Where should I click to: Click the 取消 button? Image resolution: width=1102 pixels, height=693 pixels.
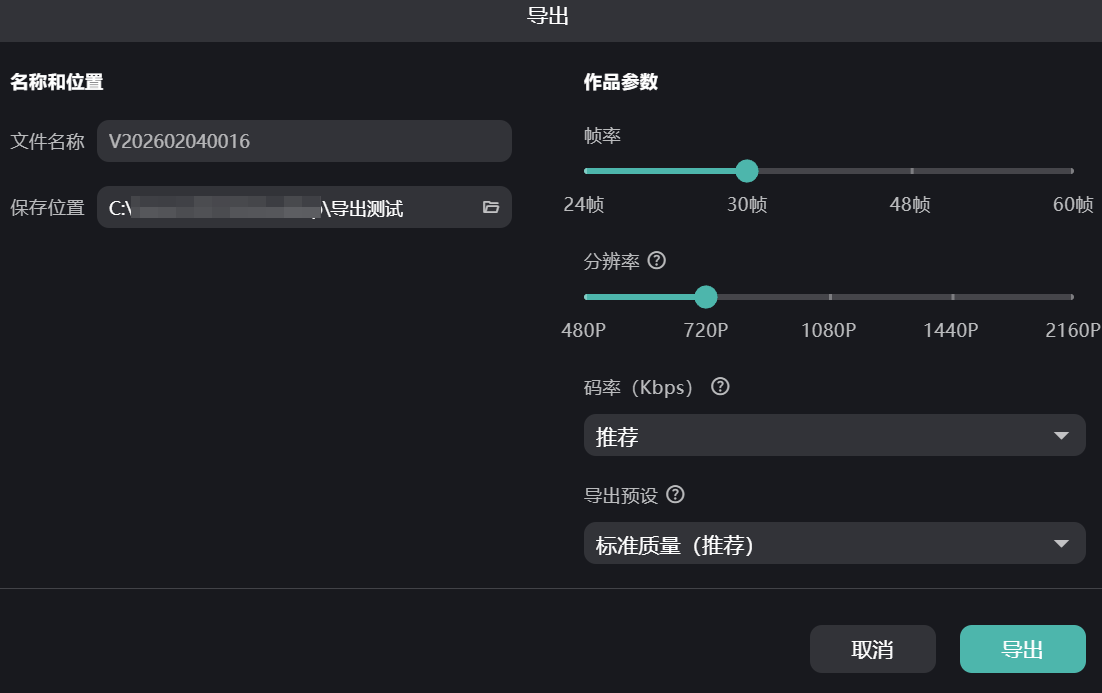point(872,649)
